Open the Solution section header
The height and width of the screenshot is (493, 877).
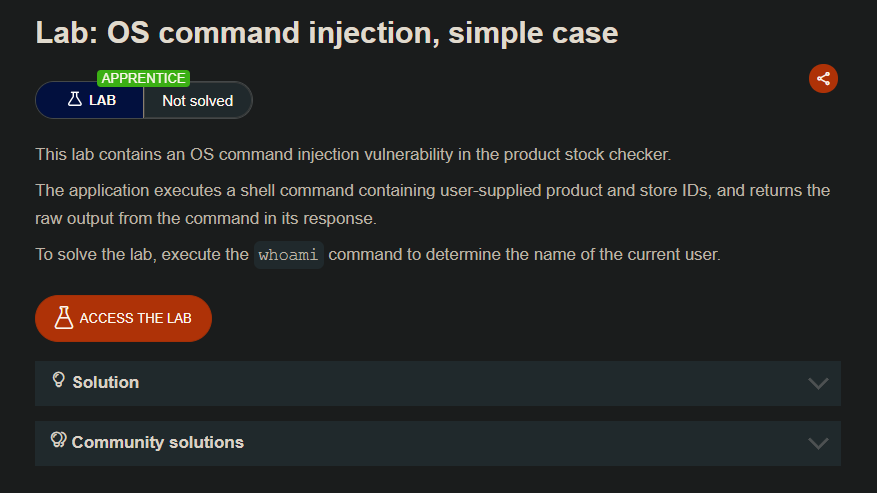click(437, 383)
